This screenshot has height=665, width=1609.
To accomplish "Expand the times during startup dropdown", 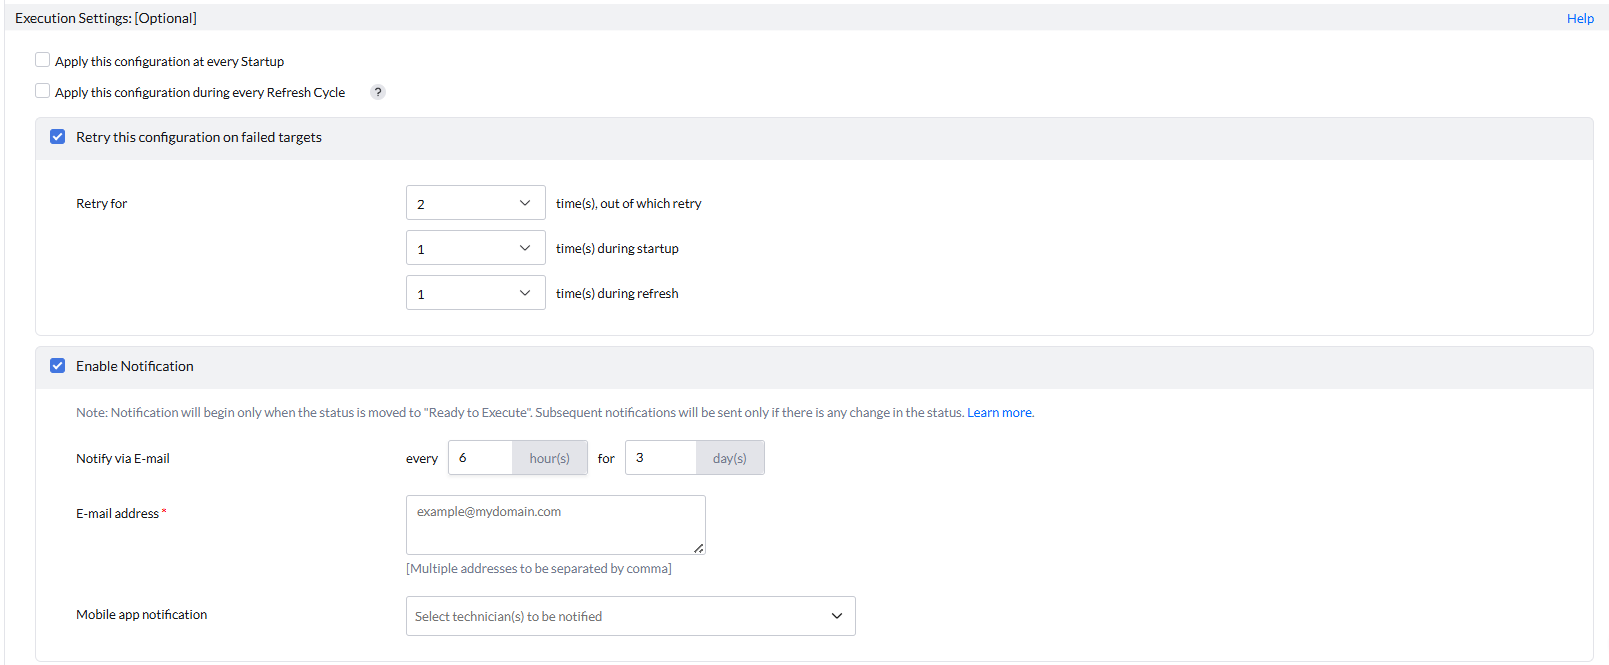I will pyautogui.click(x=475, y=248).
